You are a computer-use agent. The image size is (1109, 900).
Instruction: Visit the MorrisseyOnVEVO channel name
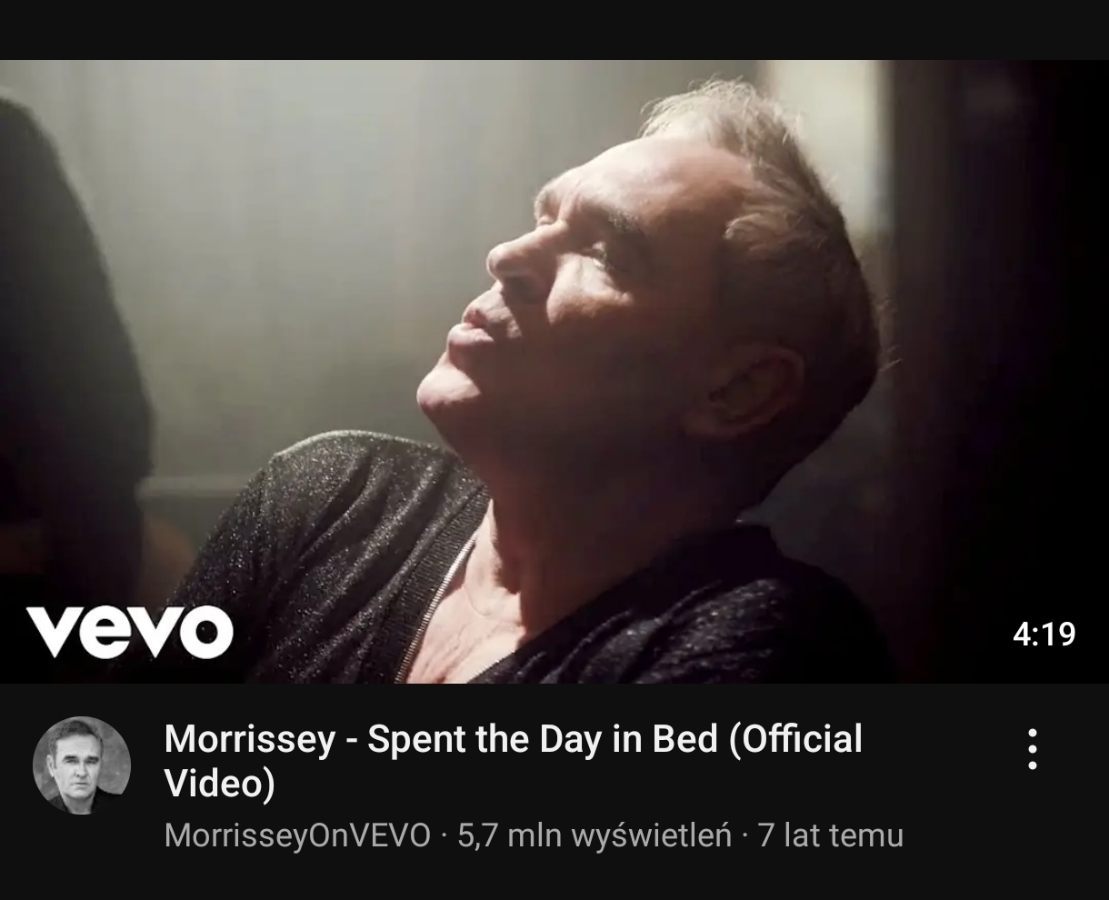pyautogui.click(x=297, y=836)
